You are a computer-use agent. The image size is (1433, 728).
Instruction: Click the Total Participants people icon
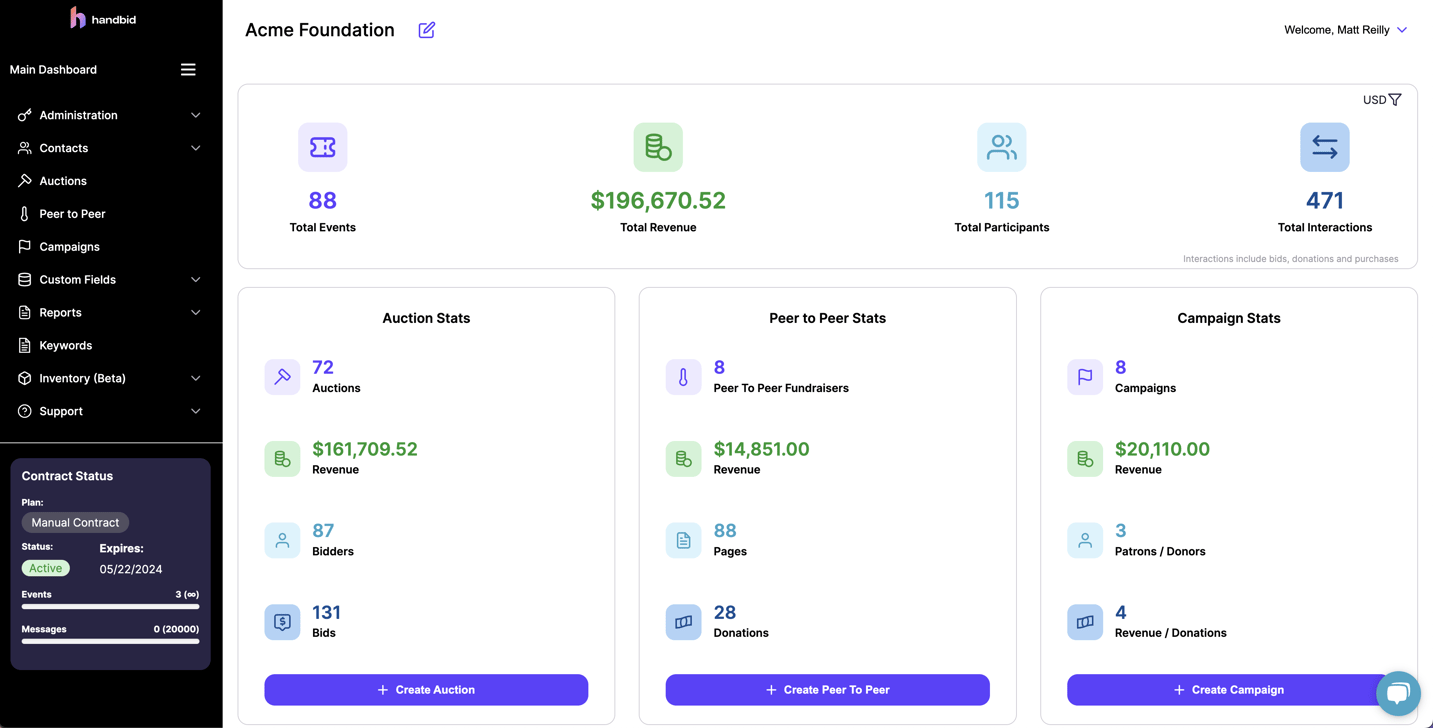[1002, 147]
